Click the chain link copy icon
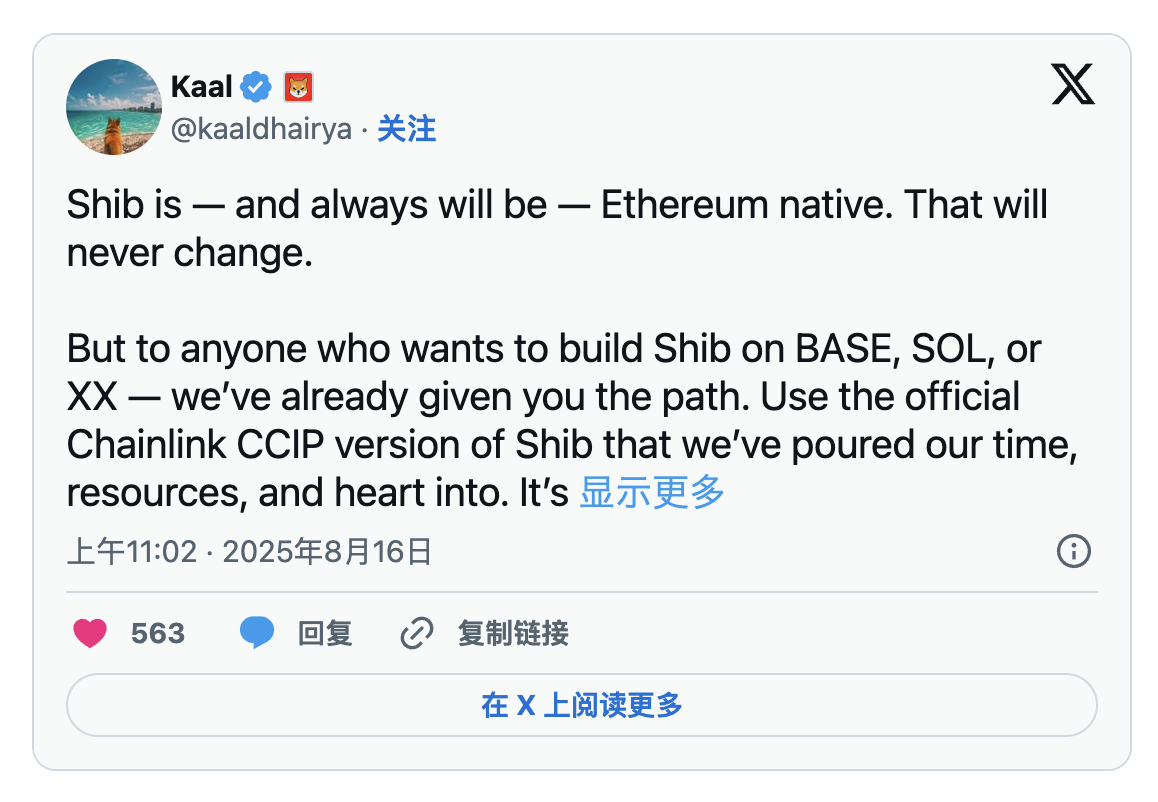This screenshot has width=1158, height=802. (x=416, y=633)
